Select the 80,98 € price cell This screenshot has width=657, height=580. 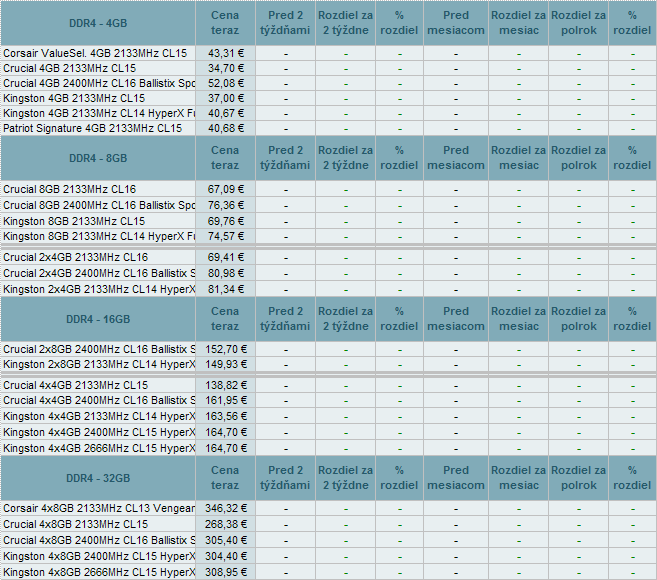pos(225,273)
